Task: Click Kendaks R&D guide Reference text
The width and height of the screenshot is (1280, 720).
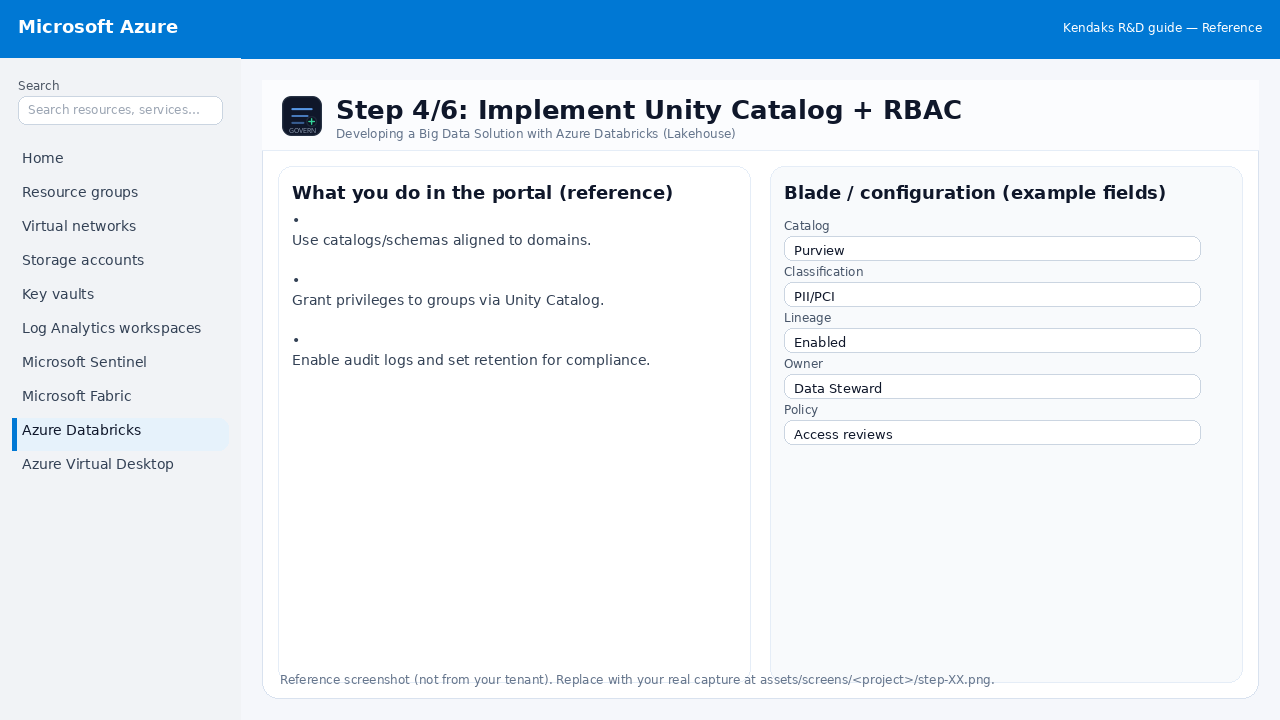Action: [1162, 28]
